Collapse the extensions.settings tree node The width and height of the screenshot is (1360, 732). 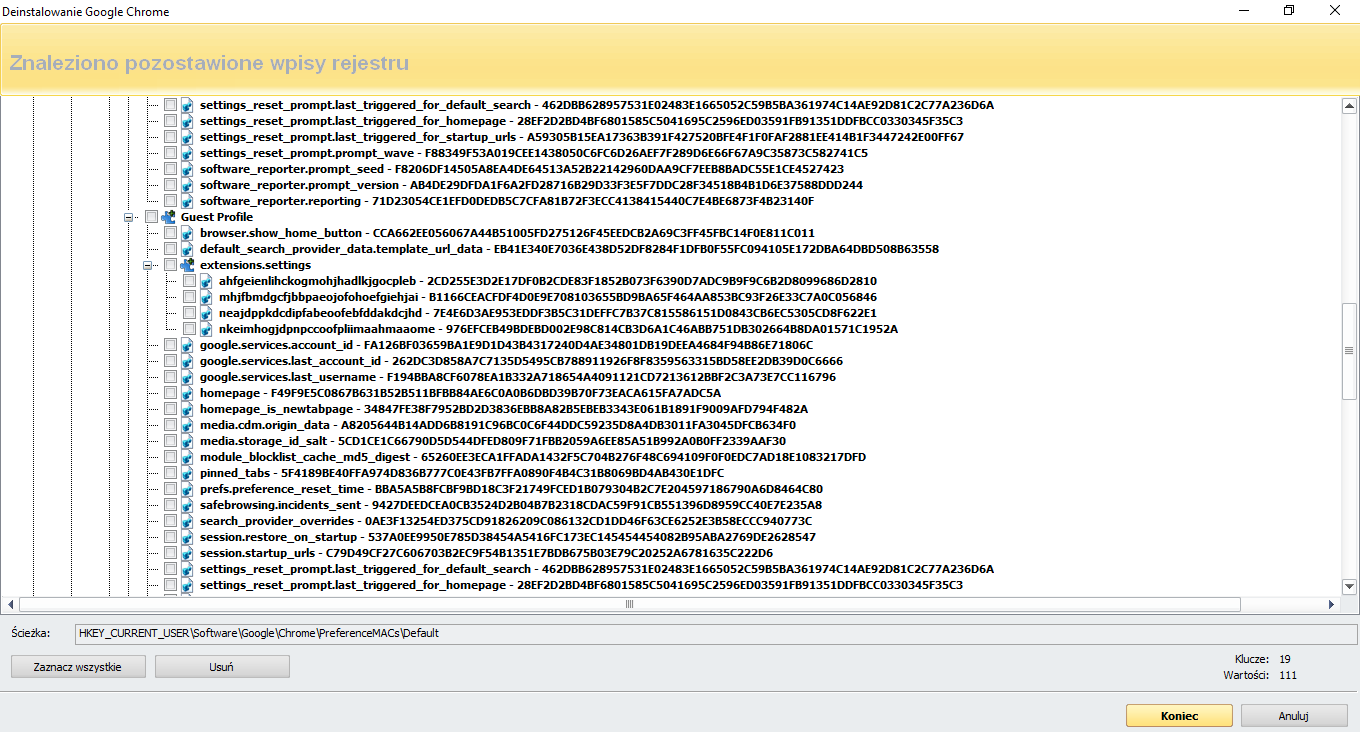tap(148, 265)
